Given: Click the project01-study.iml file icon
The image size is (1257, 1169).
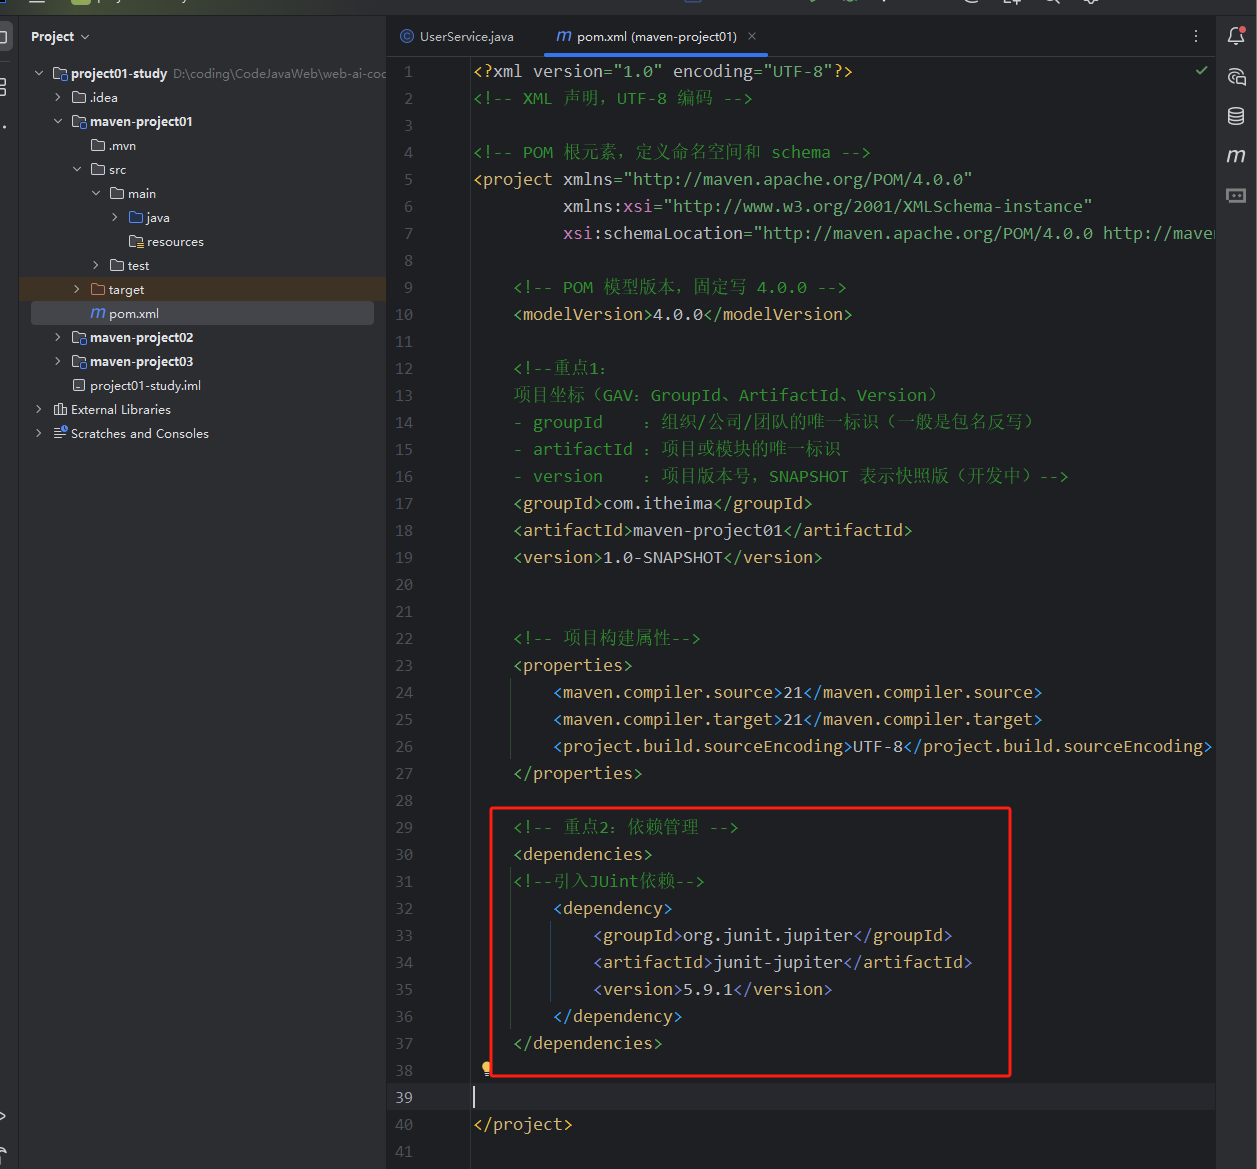Looking at the screenshot, I should pyautogui.click(x=79, y=385).
